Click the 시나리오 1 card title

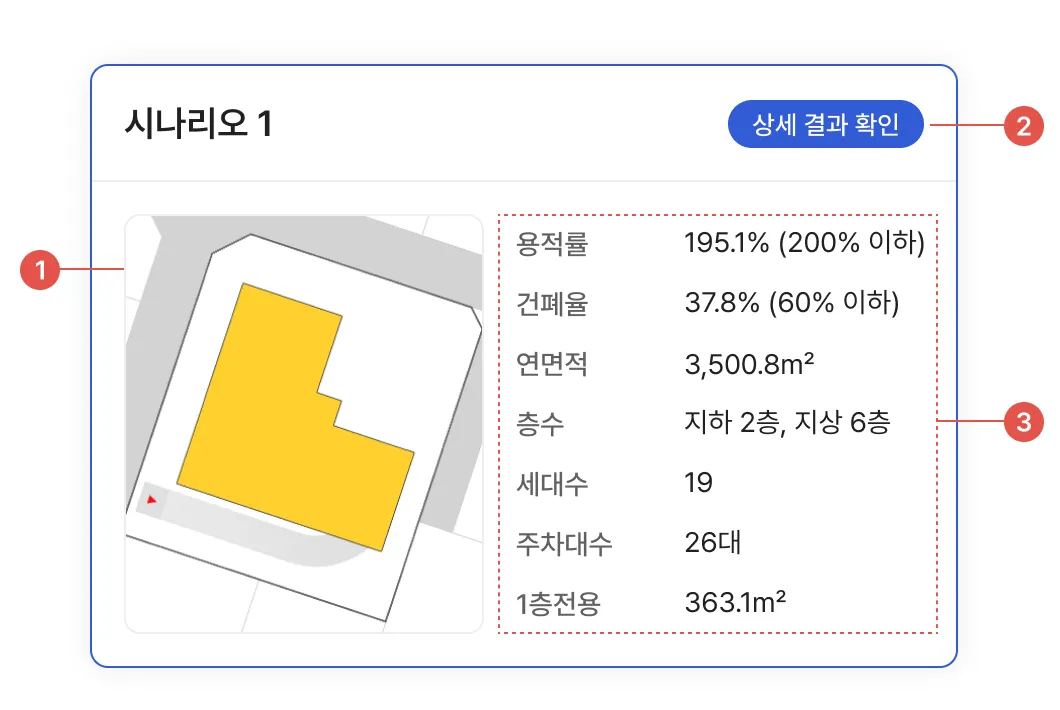[198, 125]
